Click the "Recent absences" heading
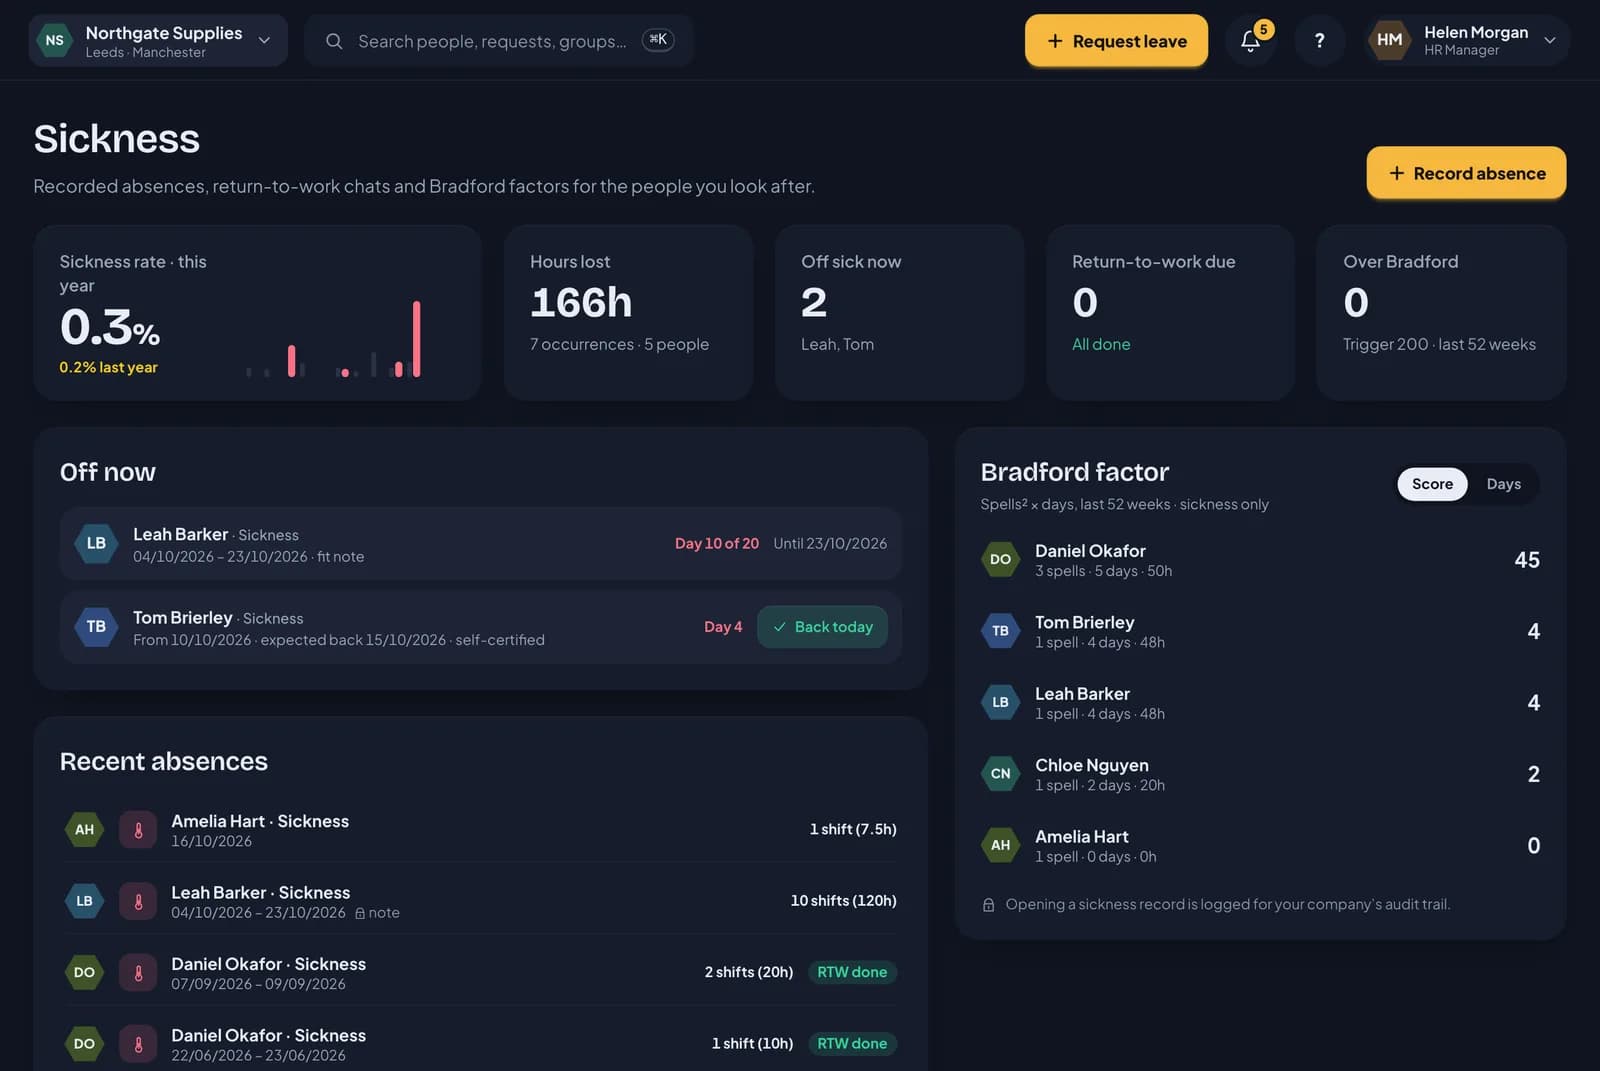1600x1071 pixels. coord(164,762)
